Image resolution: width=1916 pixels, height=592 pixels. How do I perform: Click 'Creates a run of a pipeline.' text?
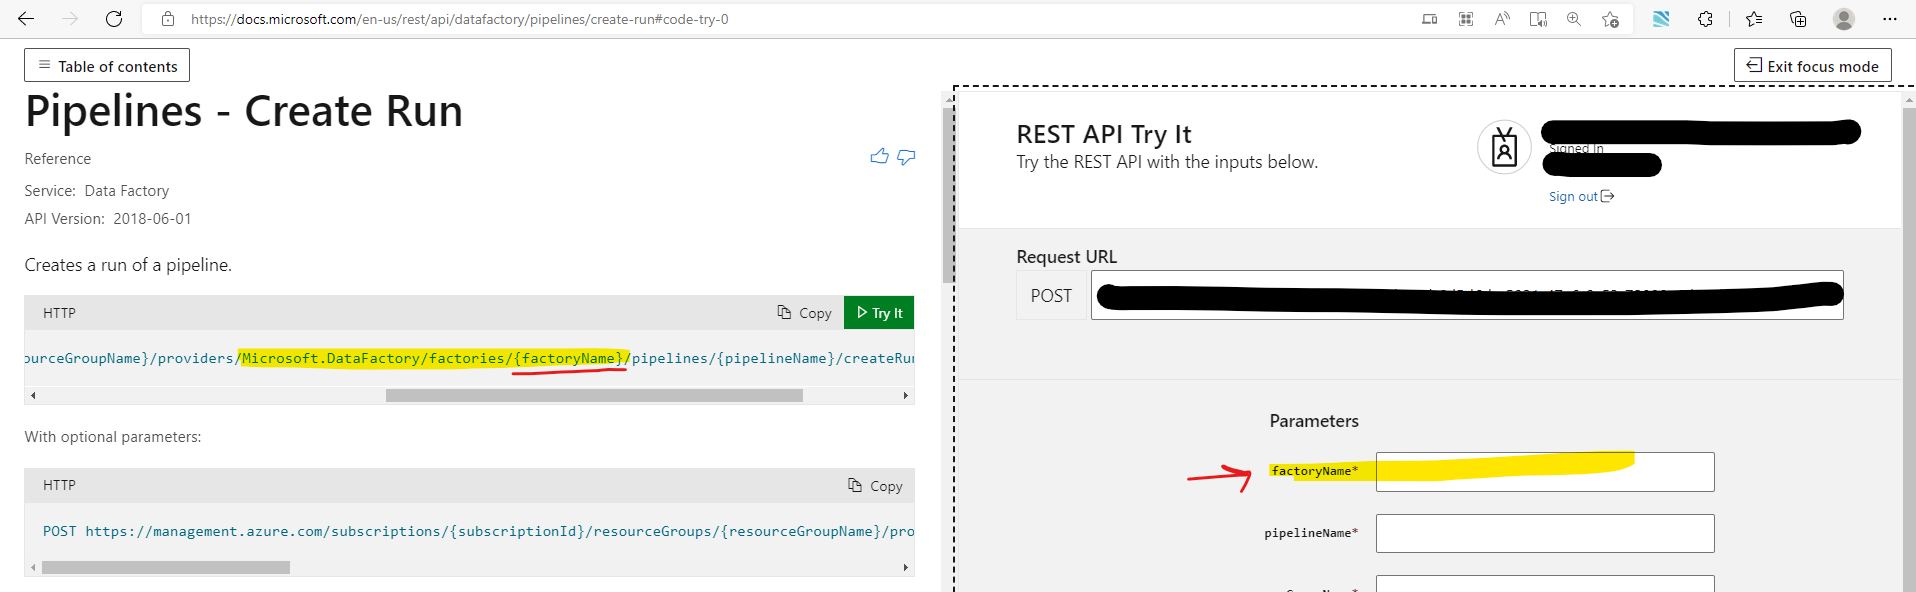click(x=128, y=265)
